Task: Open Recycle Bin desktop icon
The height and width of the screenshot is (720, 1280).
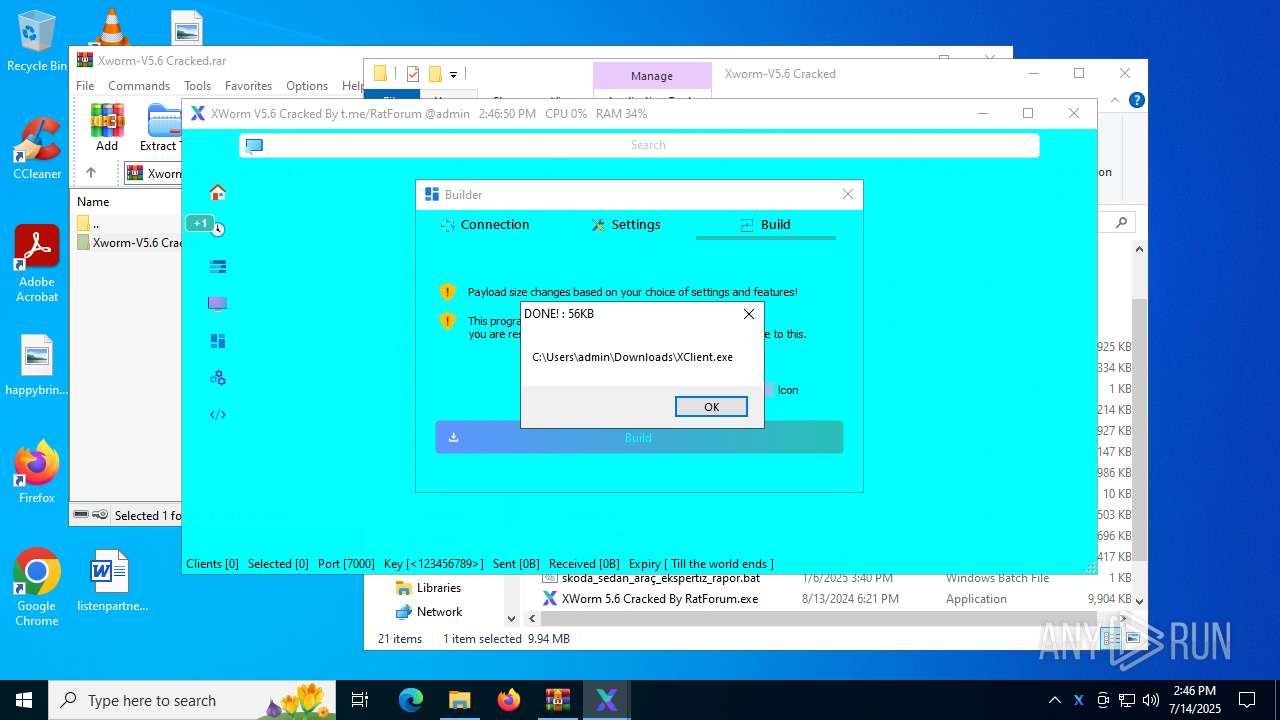Action: (x=37, y=41)
